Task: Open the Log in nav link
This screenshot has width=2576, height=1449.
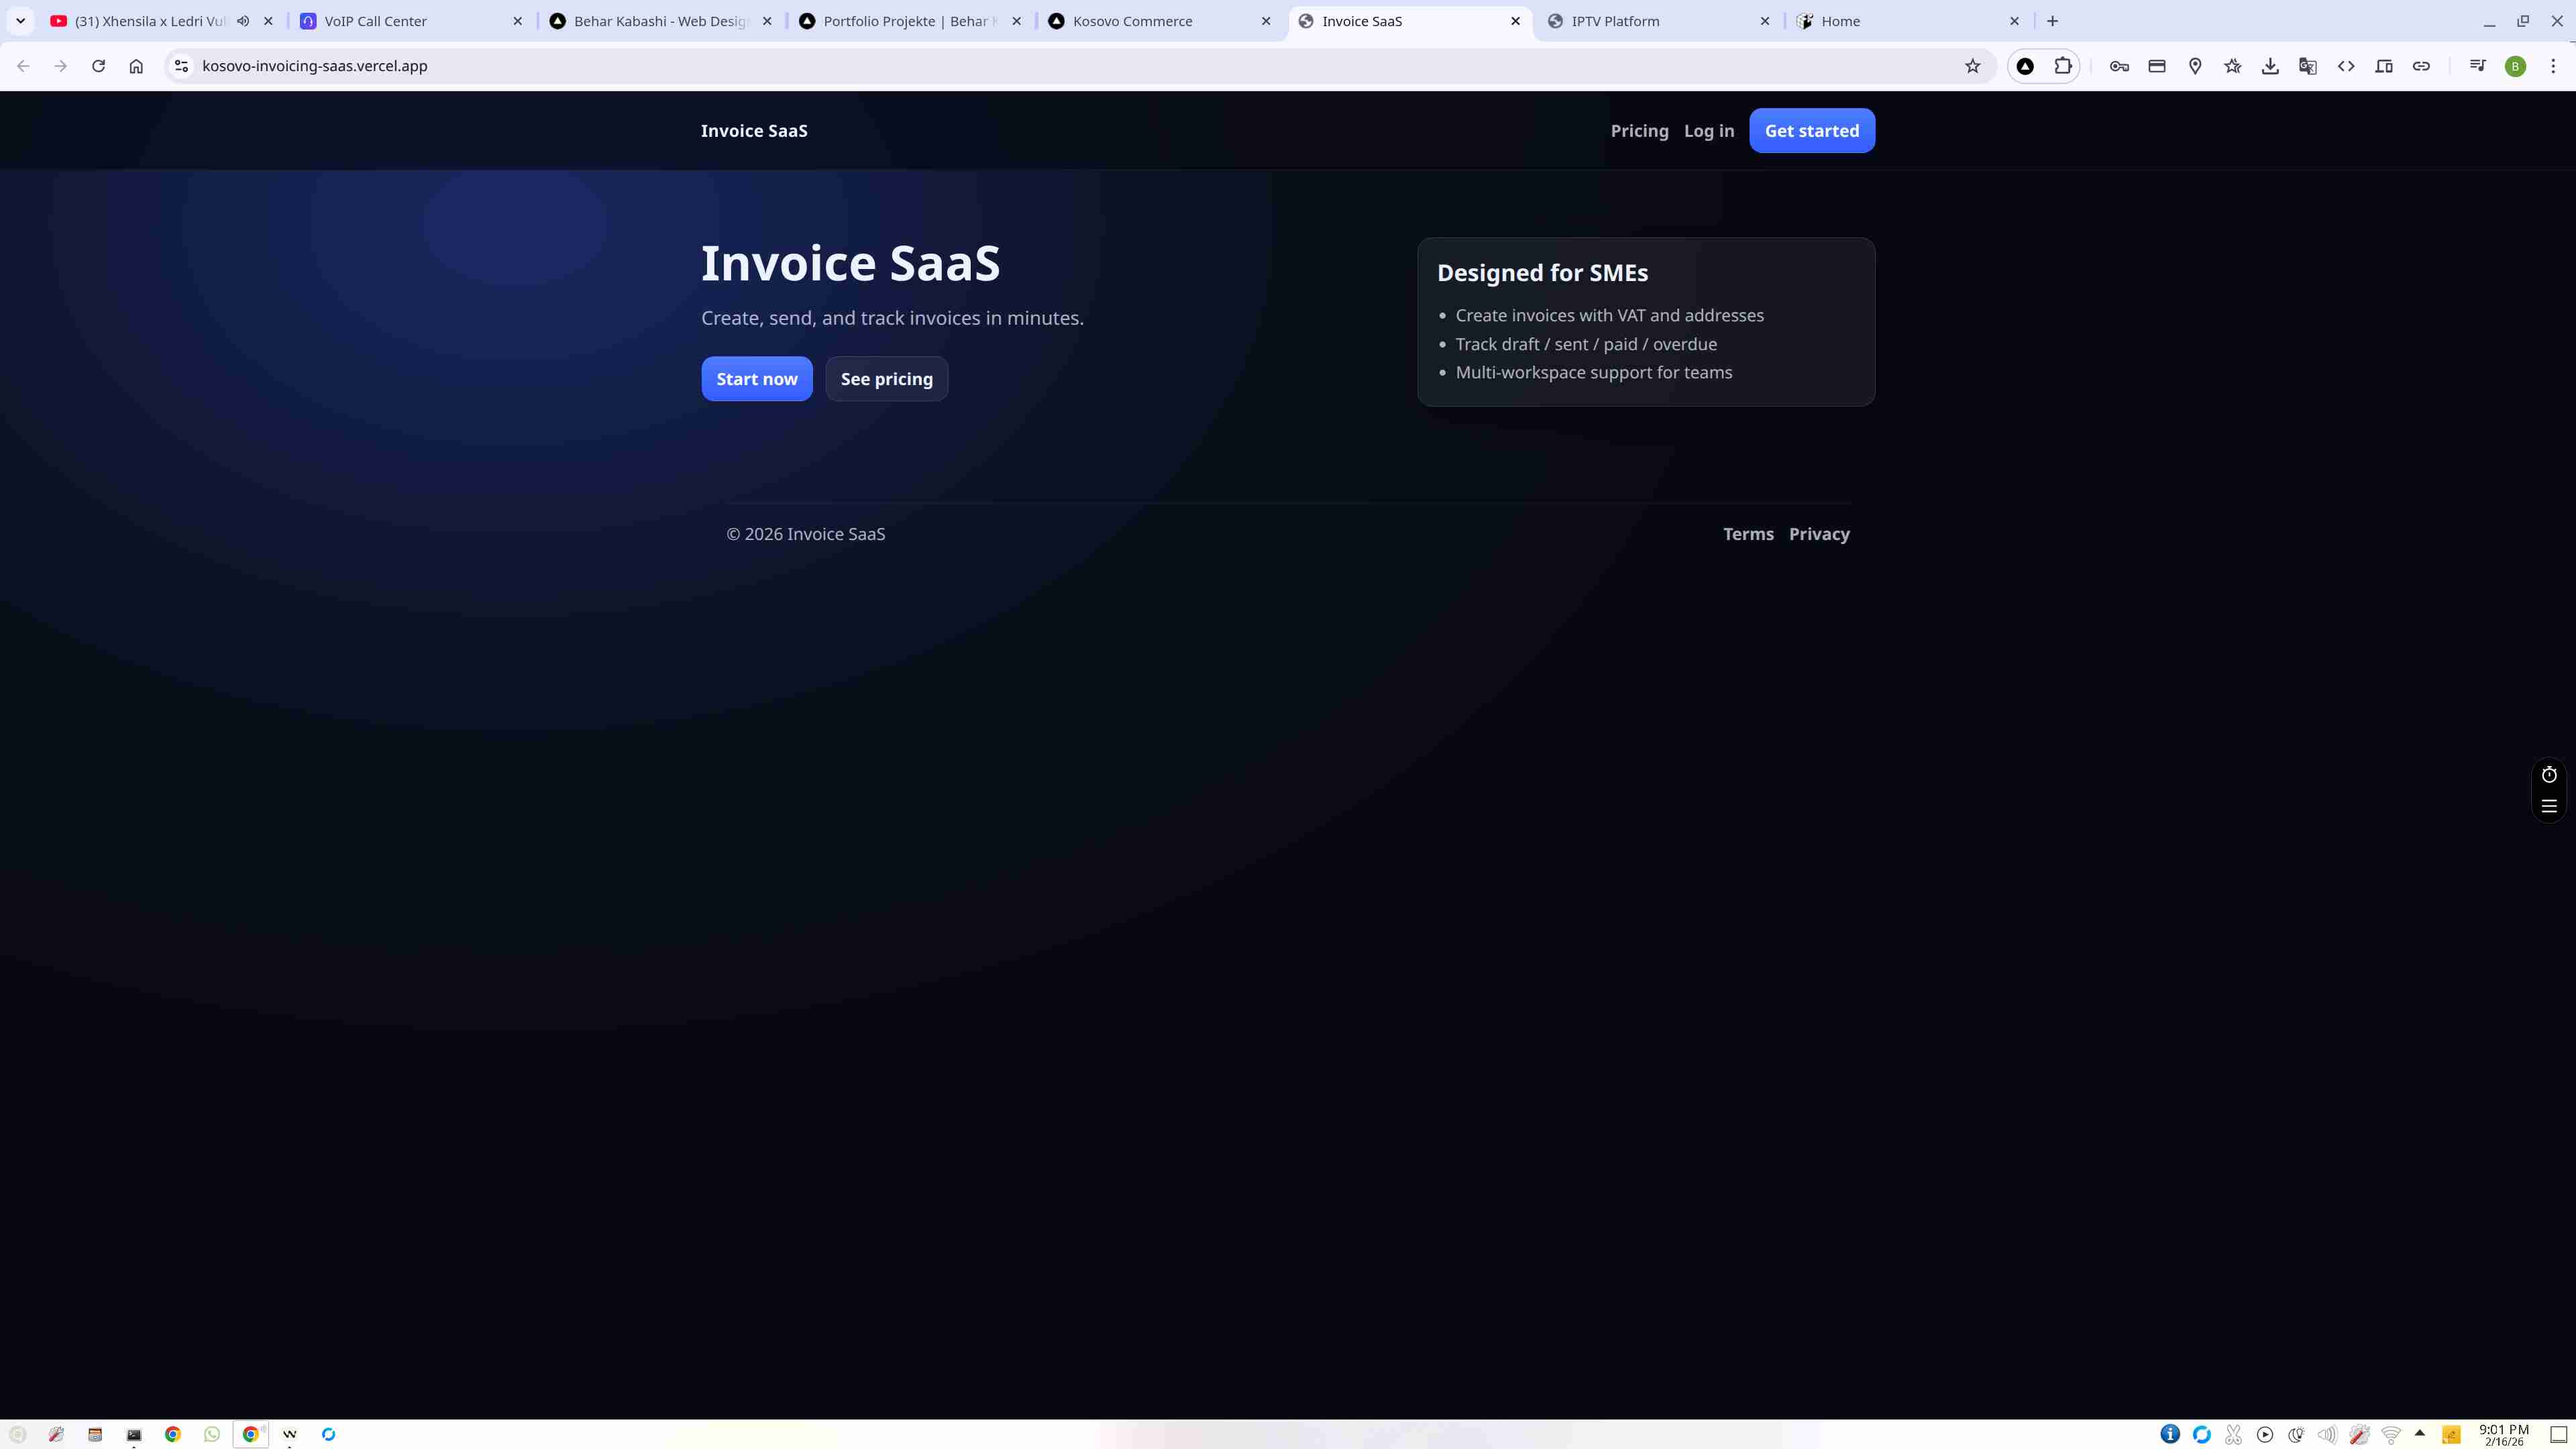Action: 1708,131
